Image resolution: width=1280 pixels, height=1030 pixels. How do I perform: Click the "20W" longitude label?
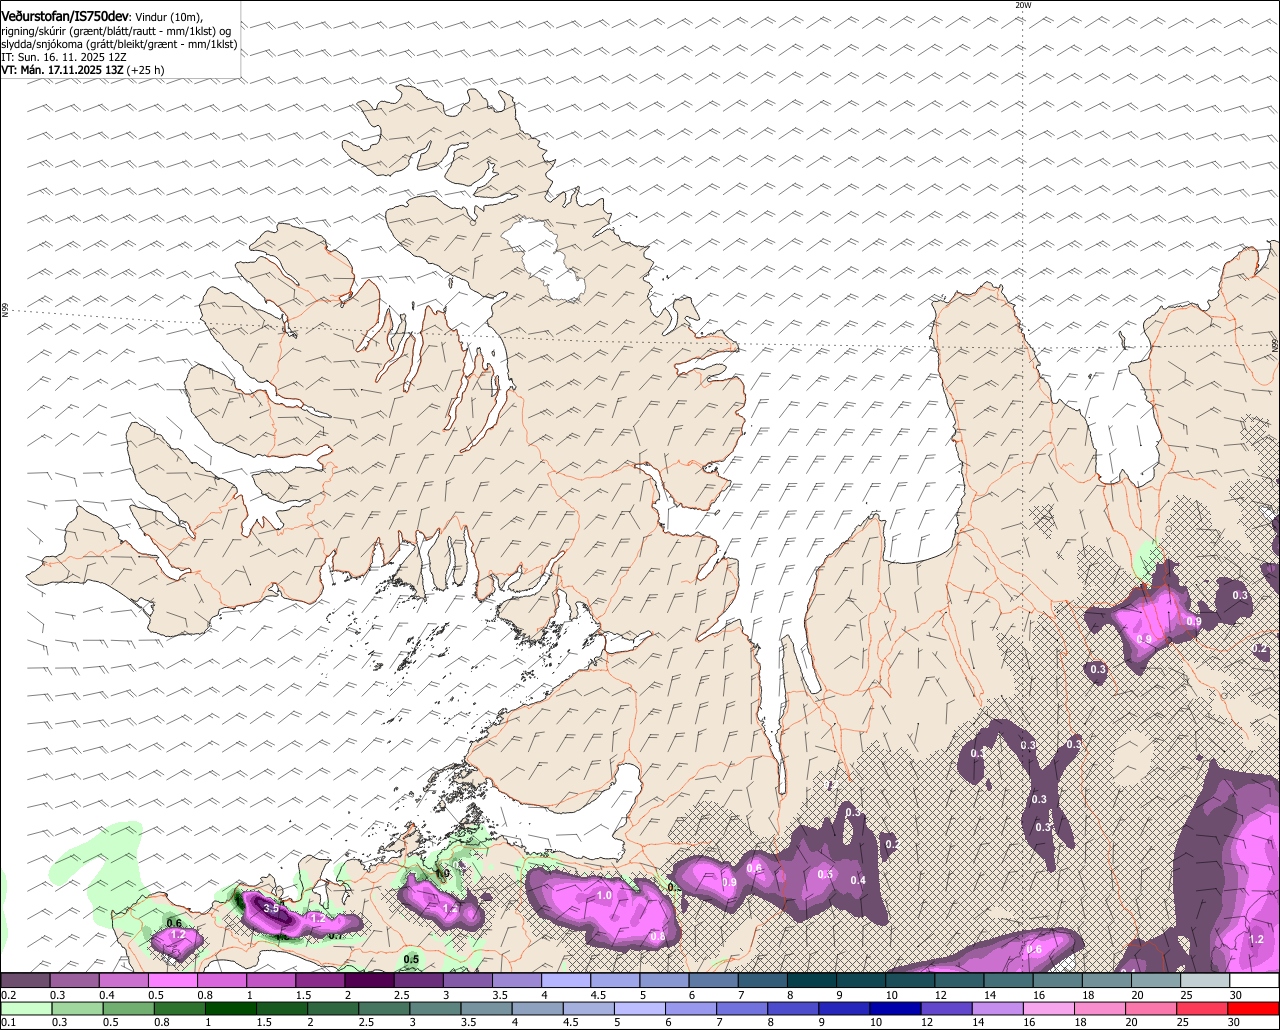tap(1022, 5)
